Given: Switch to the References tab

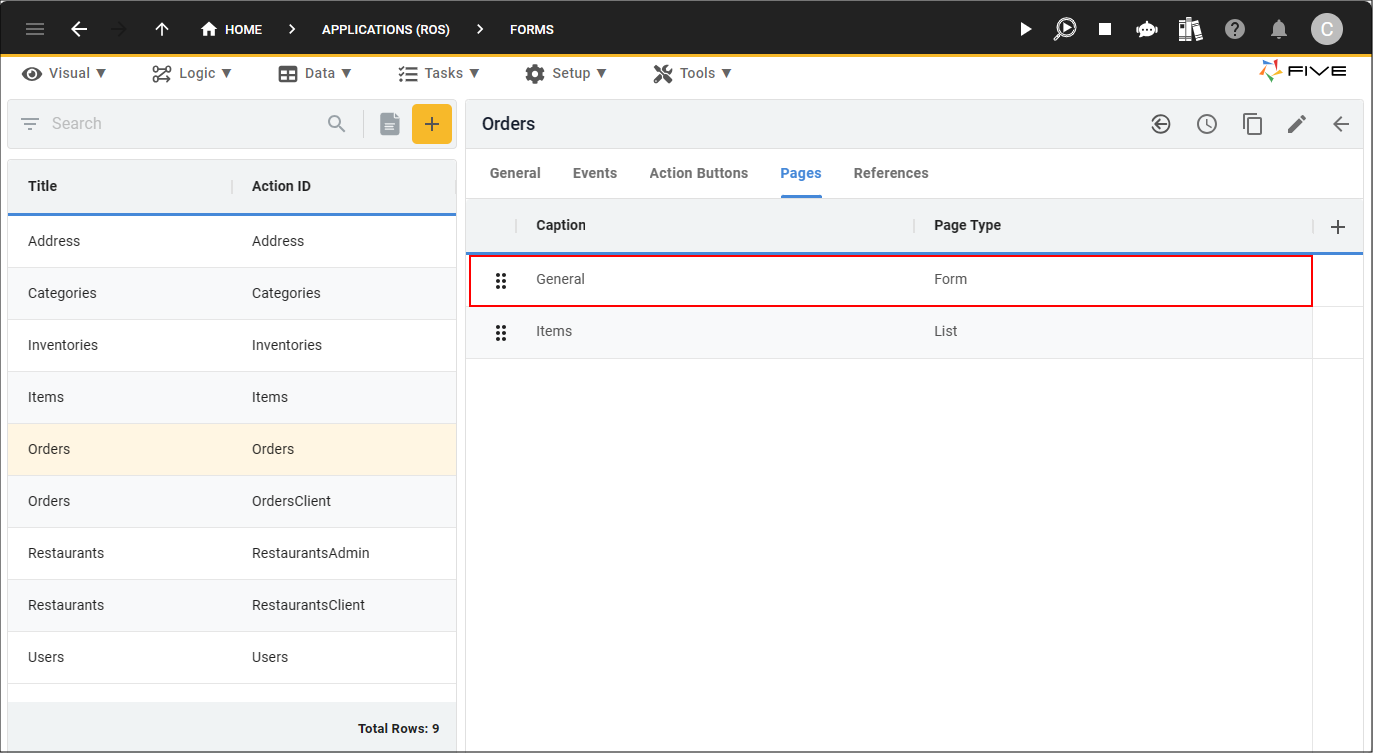Looking at the screenshot, I should (891, 173).
